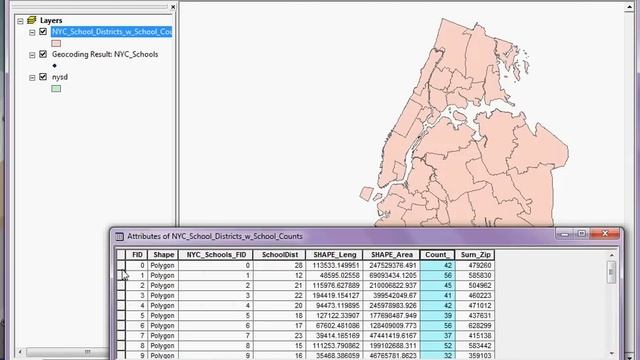The image size is (640, 360).
Task: Click the FID column header
Action: point(136,255)
